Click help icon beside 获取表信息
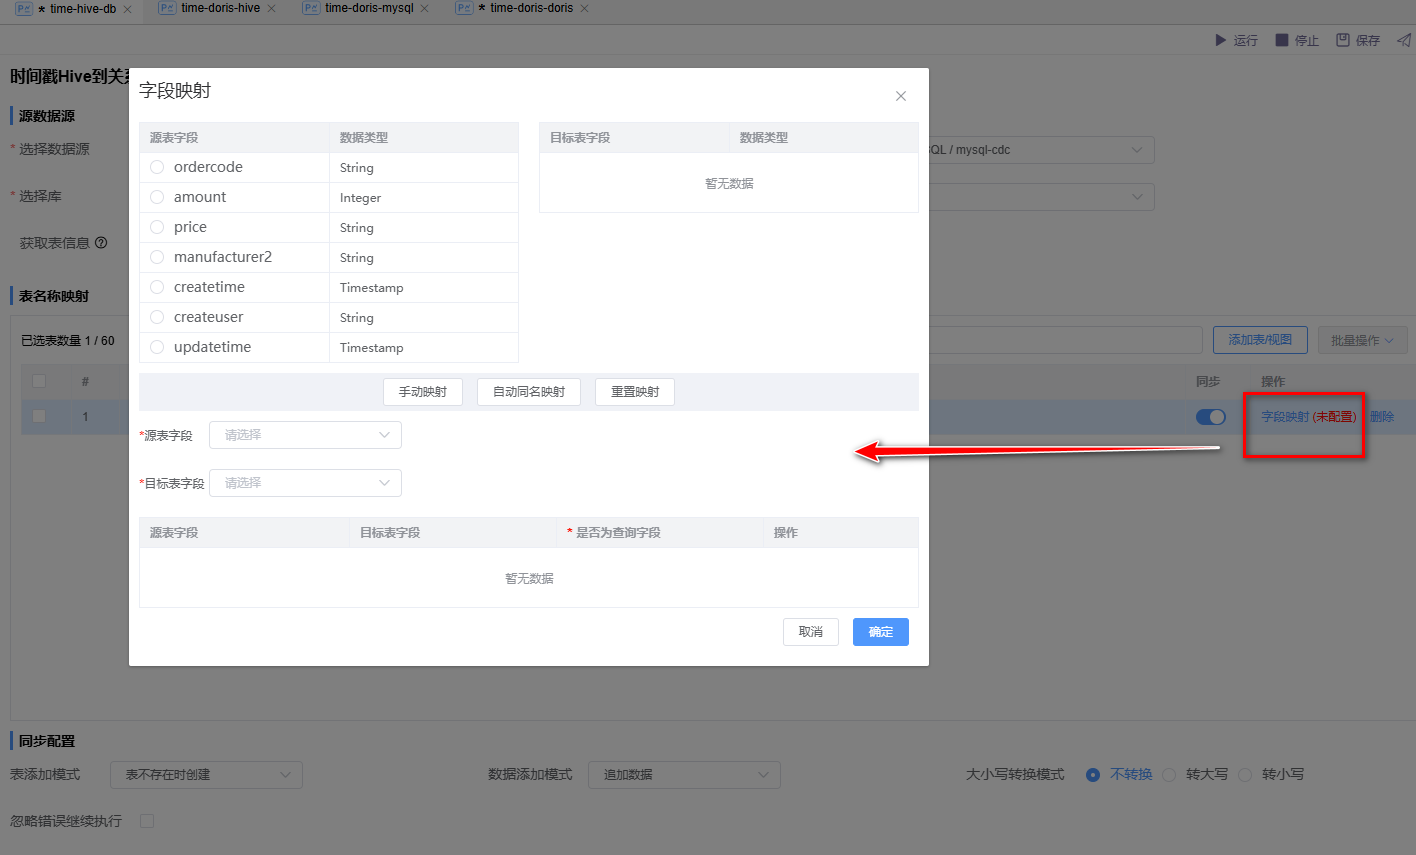Screen dimensions: 1416x855 coord(101,243)
